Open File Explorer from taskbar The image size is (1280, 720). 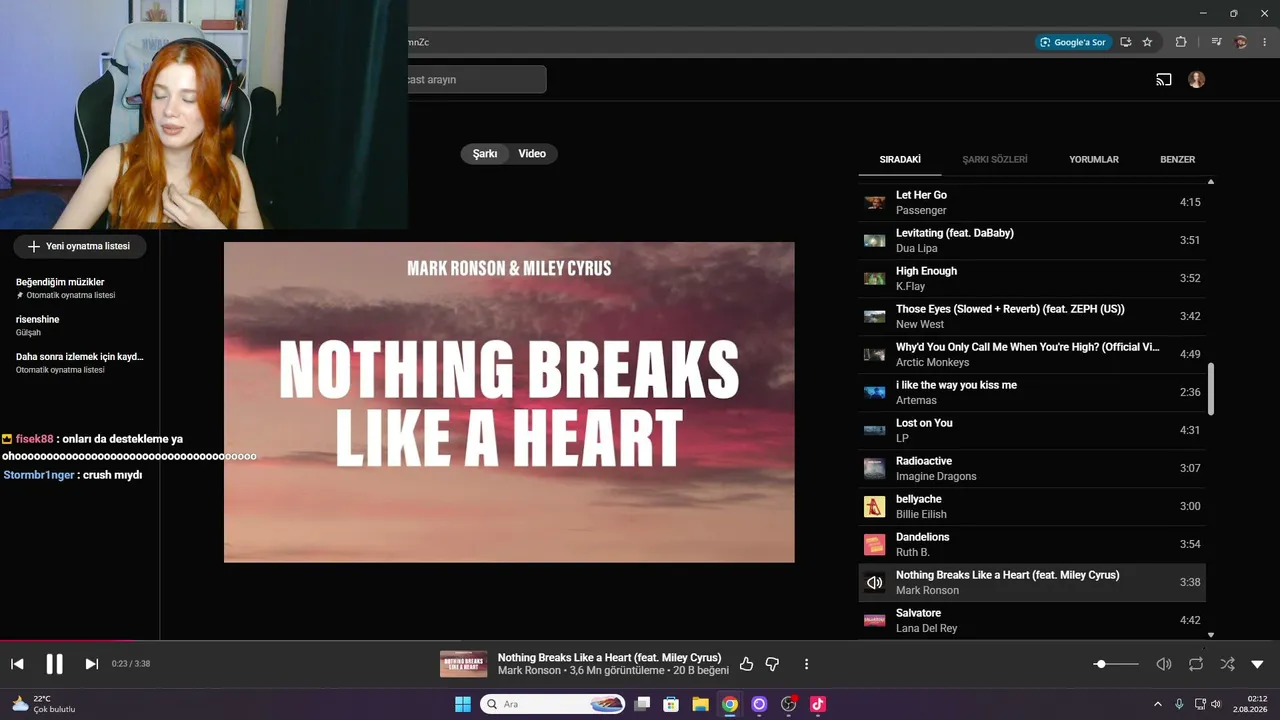701,704
